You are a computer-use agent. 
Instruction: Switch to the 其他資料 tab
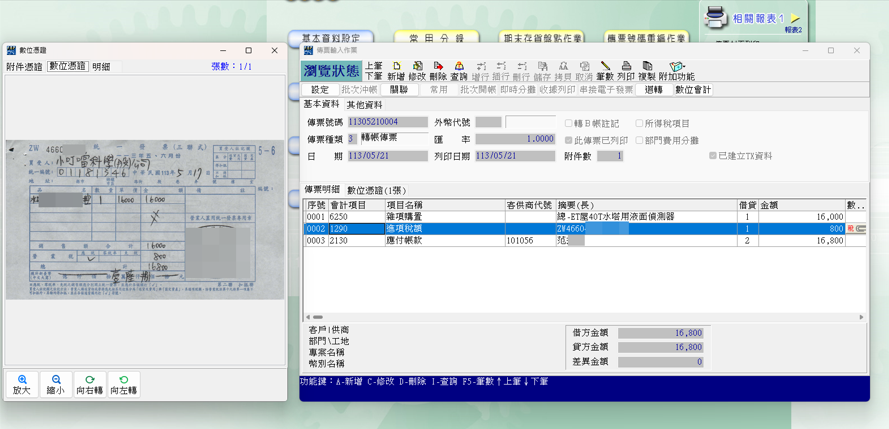pos(365,105)
